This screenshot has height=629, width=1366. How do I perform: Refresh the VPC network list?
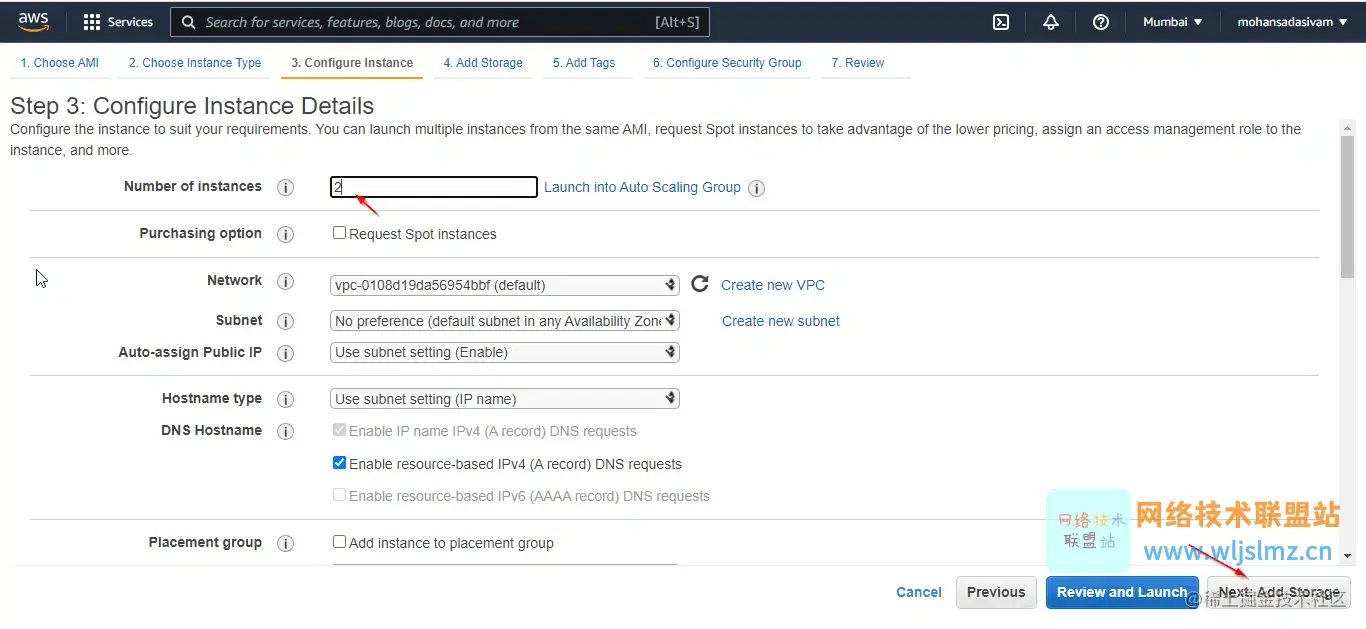click(700, 285)
